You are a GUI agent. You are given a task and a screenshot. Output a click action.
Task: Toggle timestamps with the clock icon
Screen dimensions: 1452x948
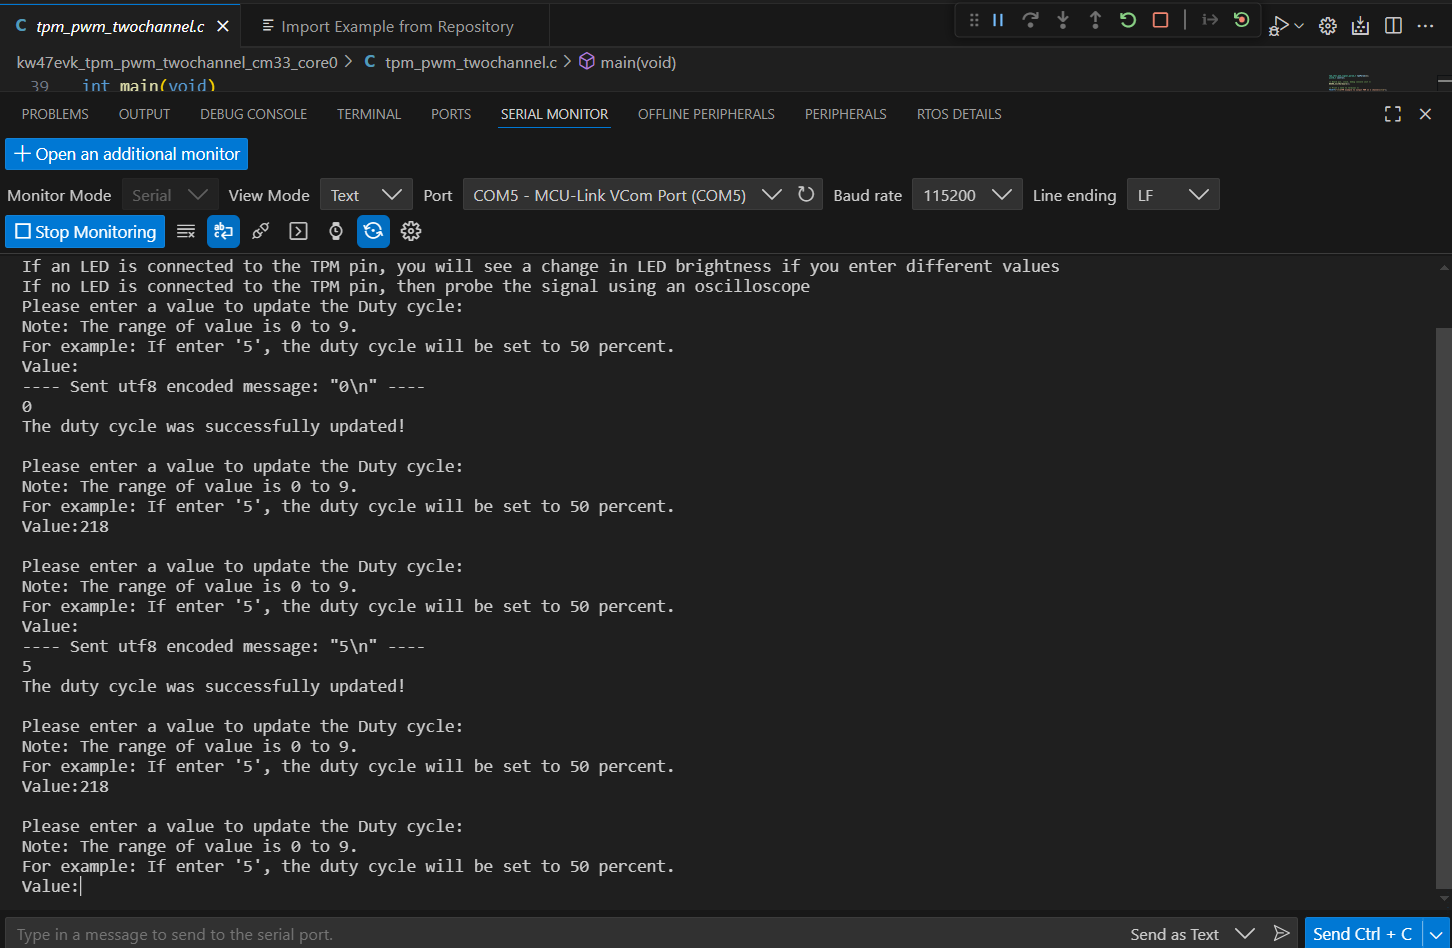point(335,231)
